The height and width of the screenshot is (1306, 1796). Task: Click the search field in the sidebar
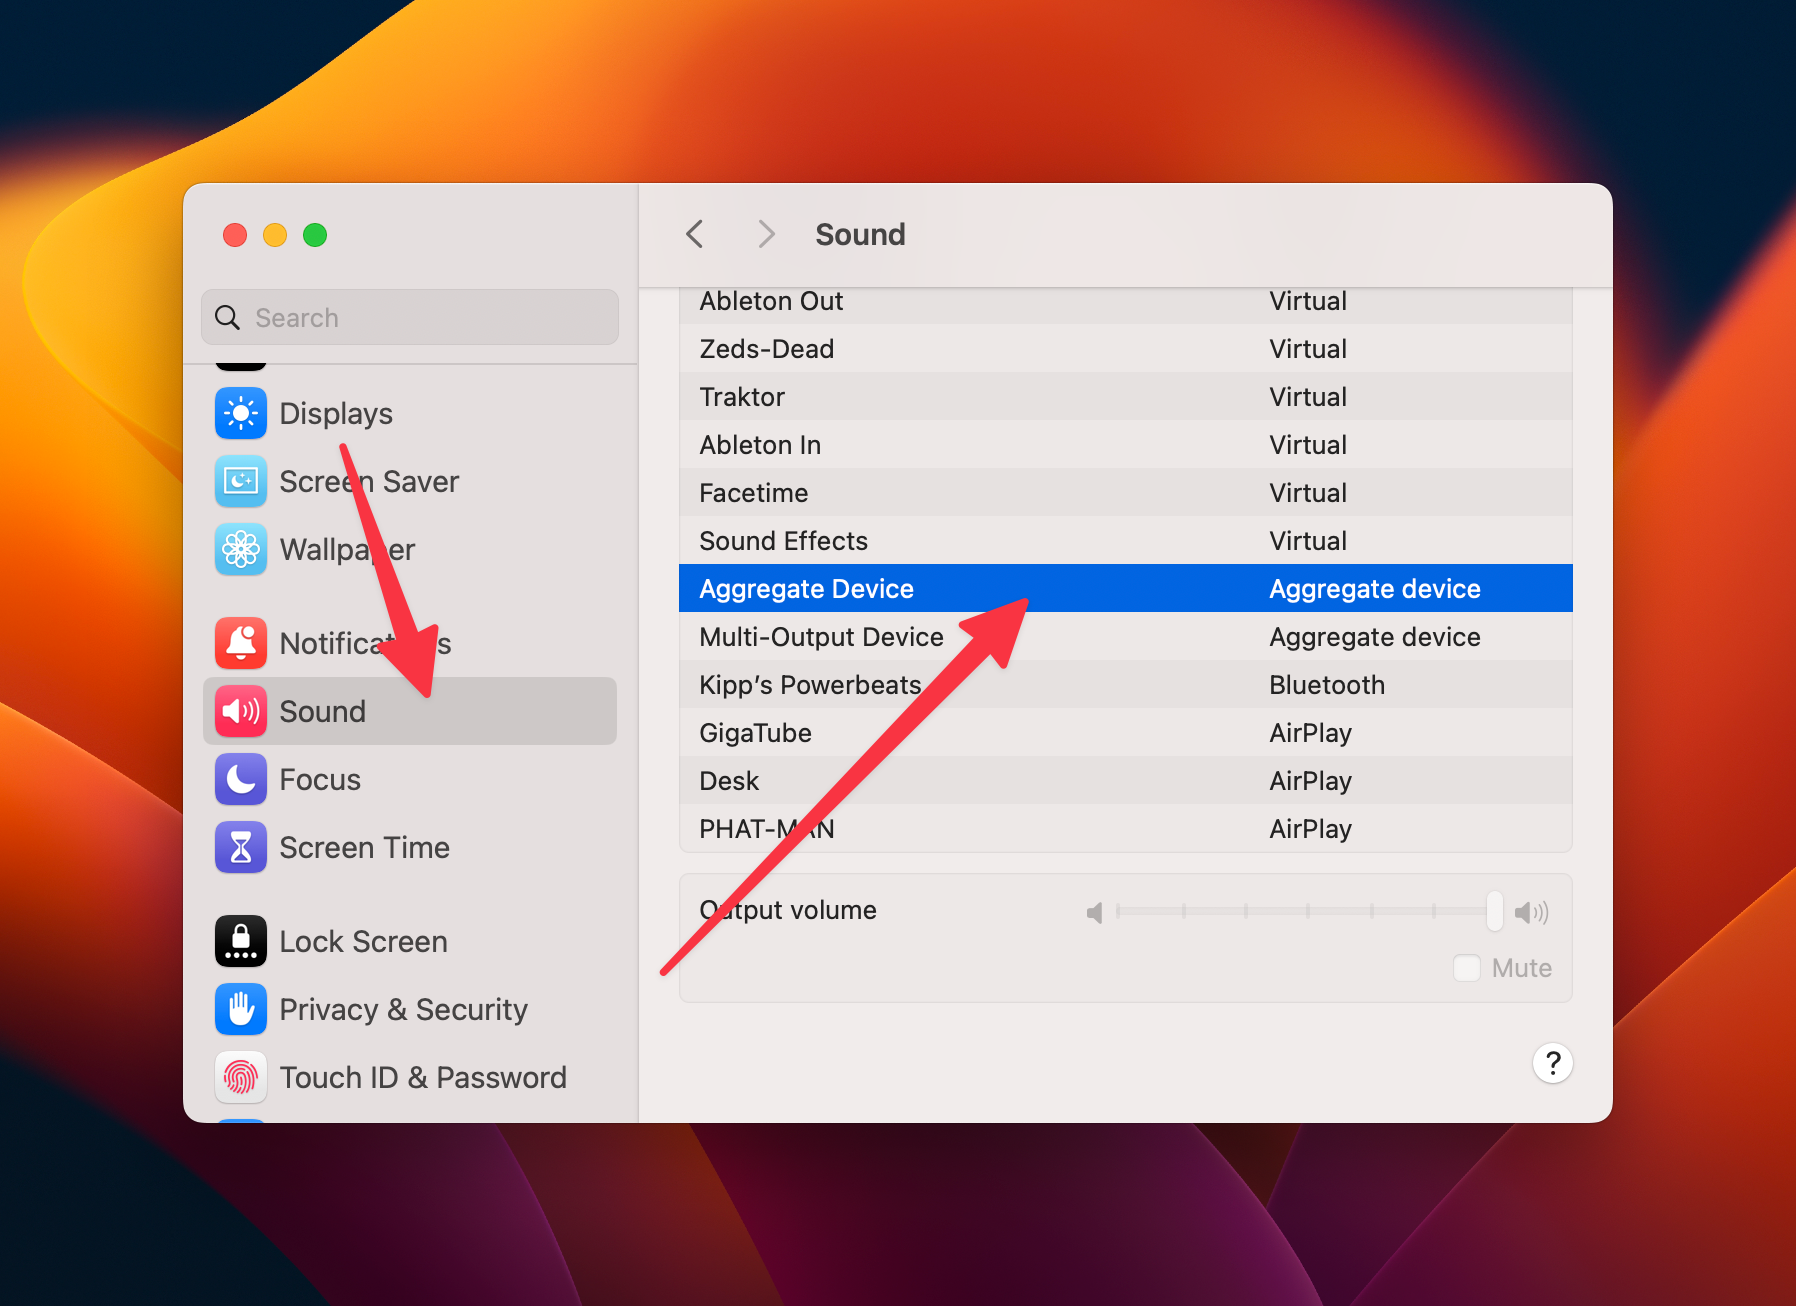coord(409,317)
